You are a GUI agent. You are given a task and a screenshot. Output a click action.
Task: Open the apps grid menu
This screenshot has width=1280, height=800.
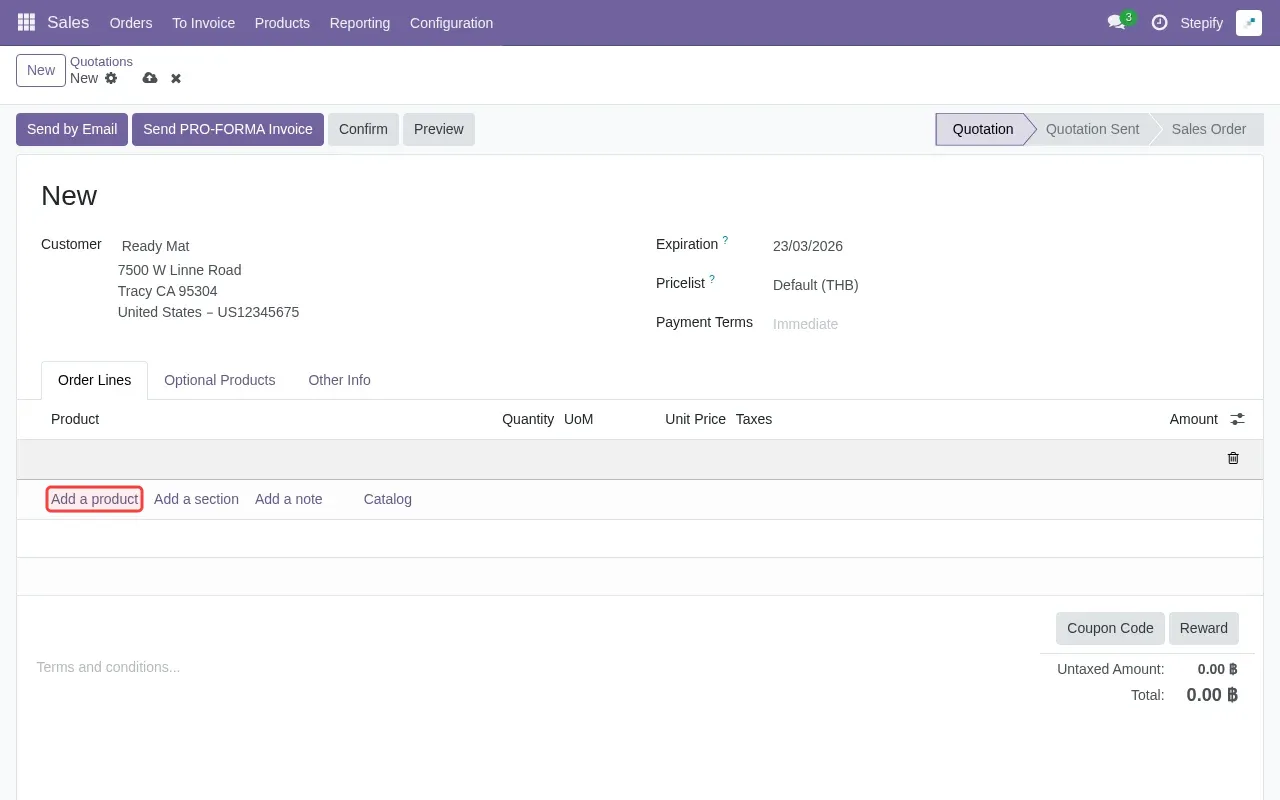pos(25,22)
